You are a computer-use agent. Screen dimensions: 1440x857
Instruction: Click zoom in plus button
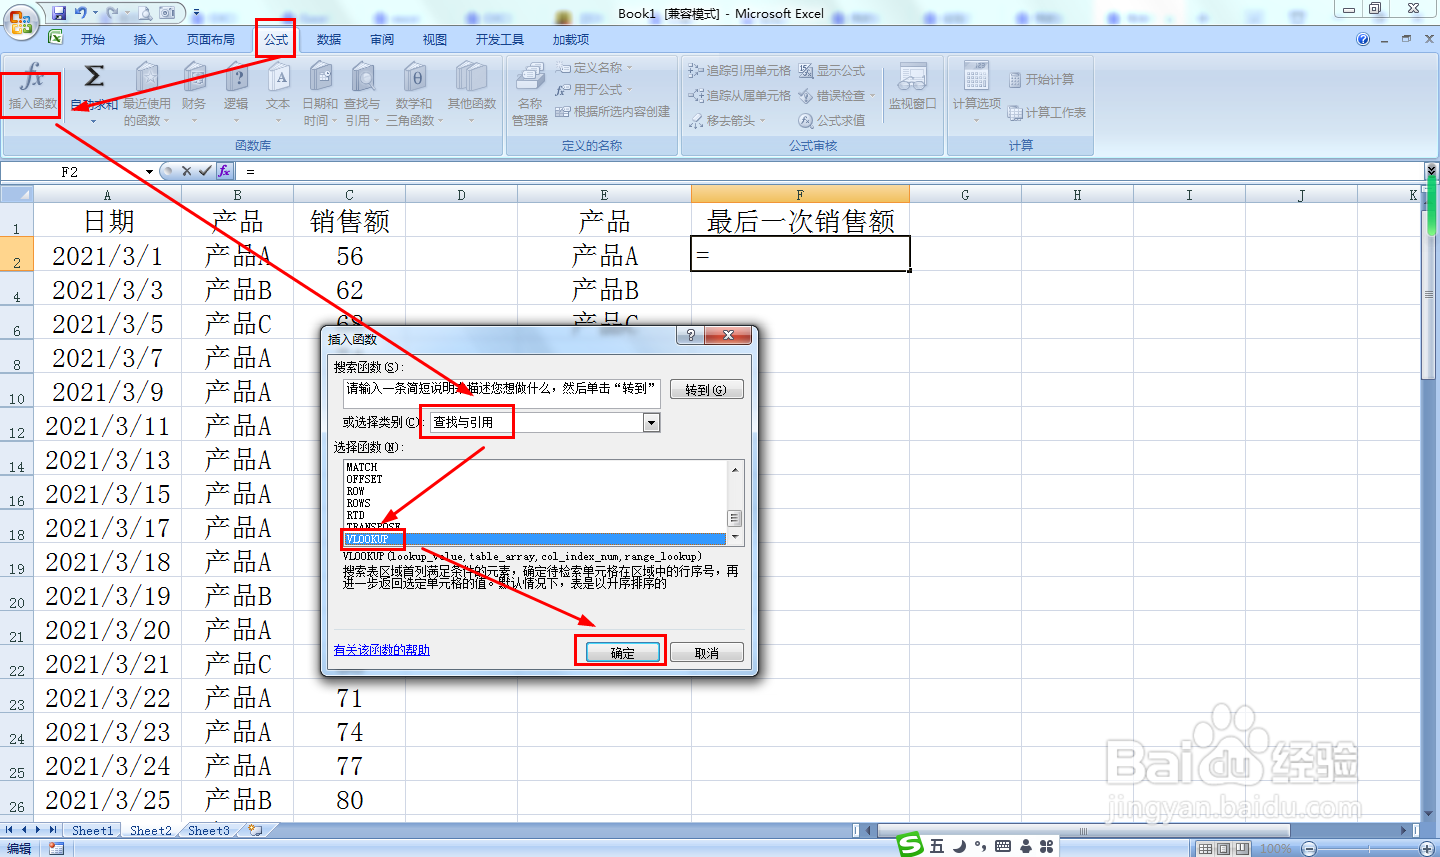(1427, 848)
